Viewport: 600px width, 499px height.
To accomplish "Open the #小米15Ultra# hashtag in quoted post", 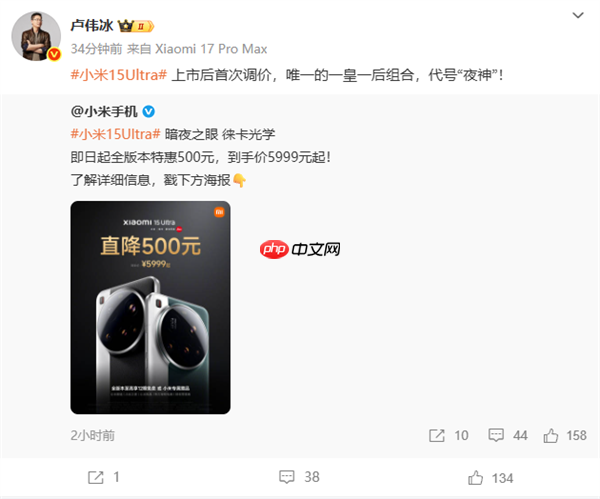I will coord(115,134).
